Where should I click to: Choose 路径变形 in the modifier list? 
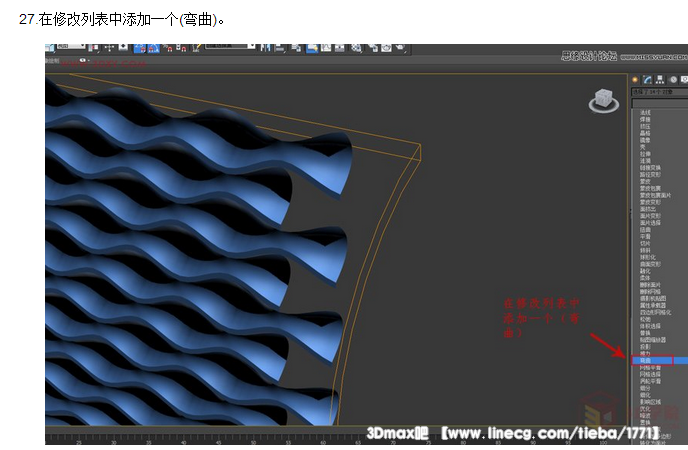[x=650, y=175]
